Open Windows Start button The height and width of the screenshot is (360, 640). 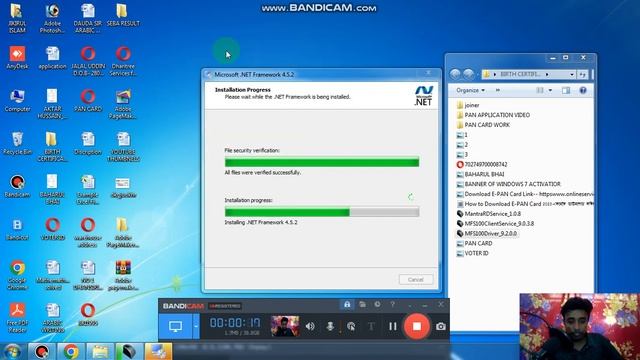click(12, 351)
